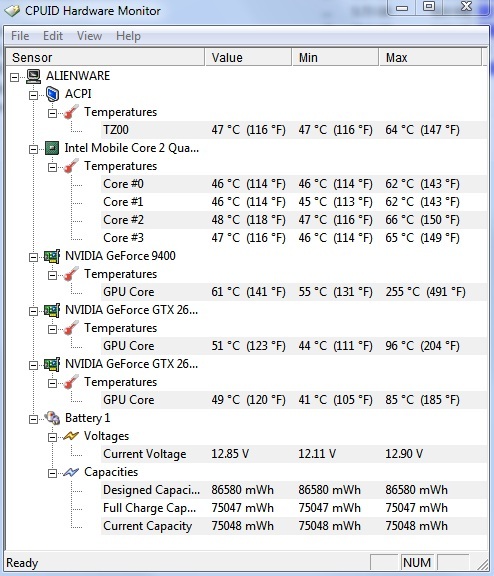Click the Voltages lightning bolt icon

pos(71,436)
